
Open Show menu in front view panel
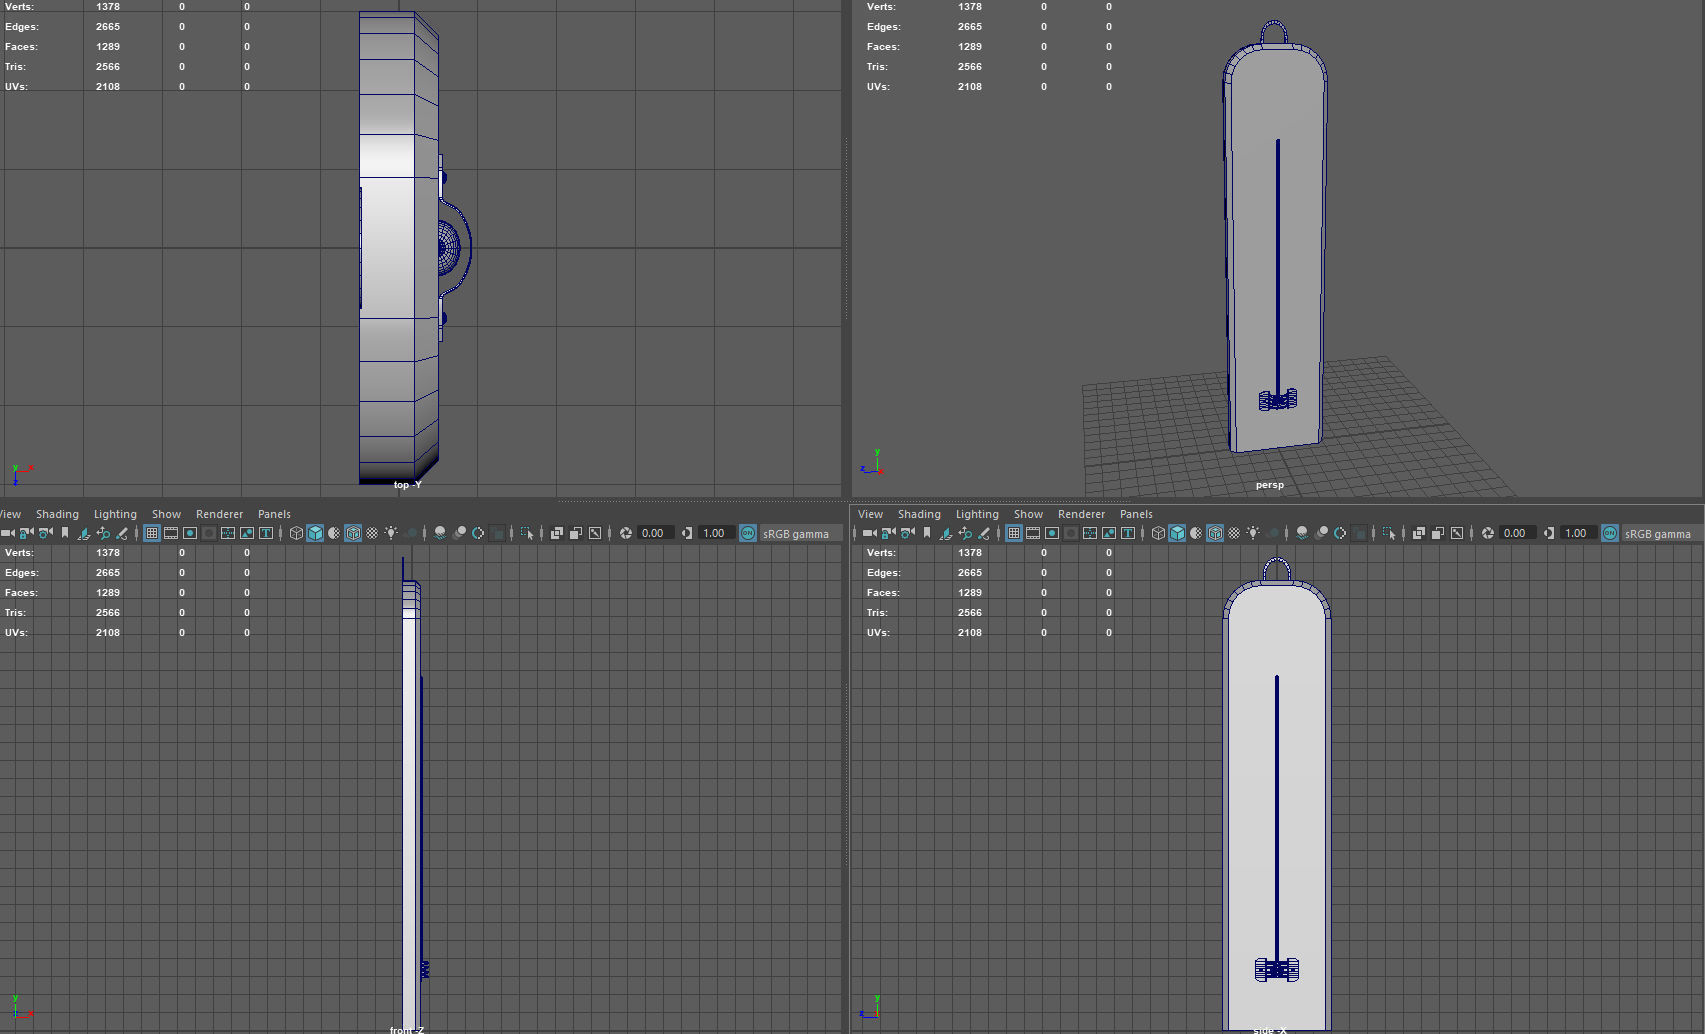(166, 514)
